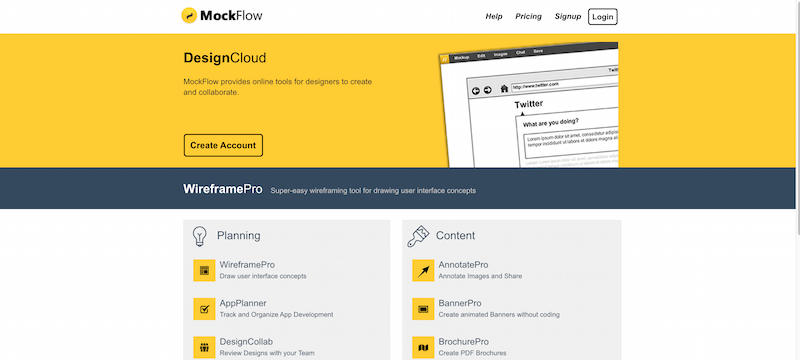Screen dimensions: 800x360
Task: Click 'Annotate Images and Share' text
Action: click(x=480, y=276)
